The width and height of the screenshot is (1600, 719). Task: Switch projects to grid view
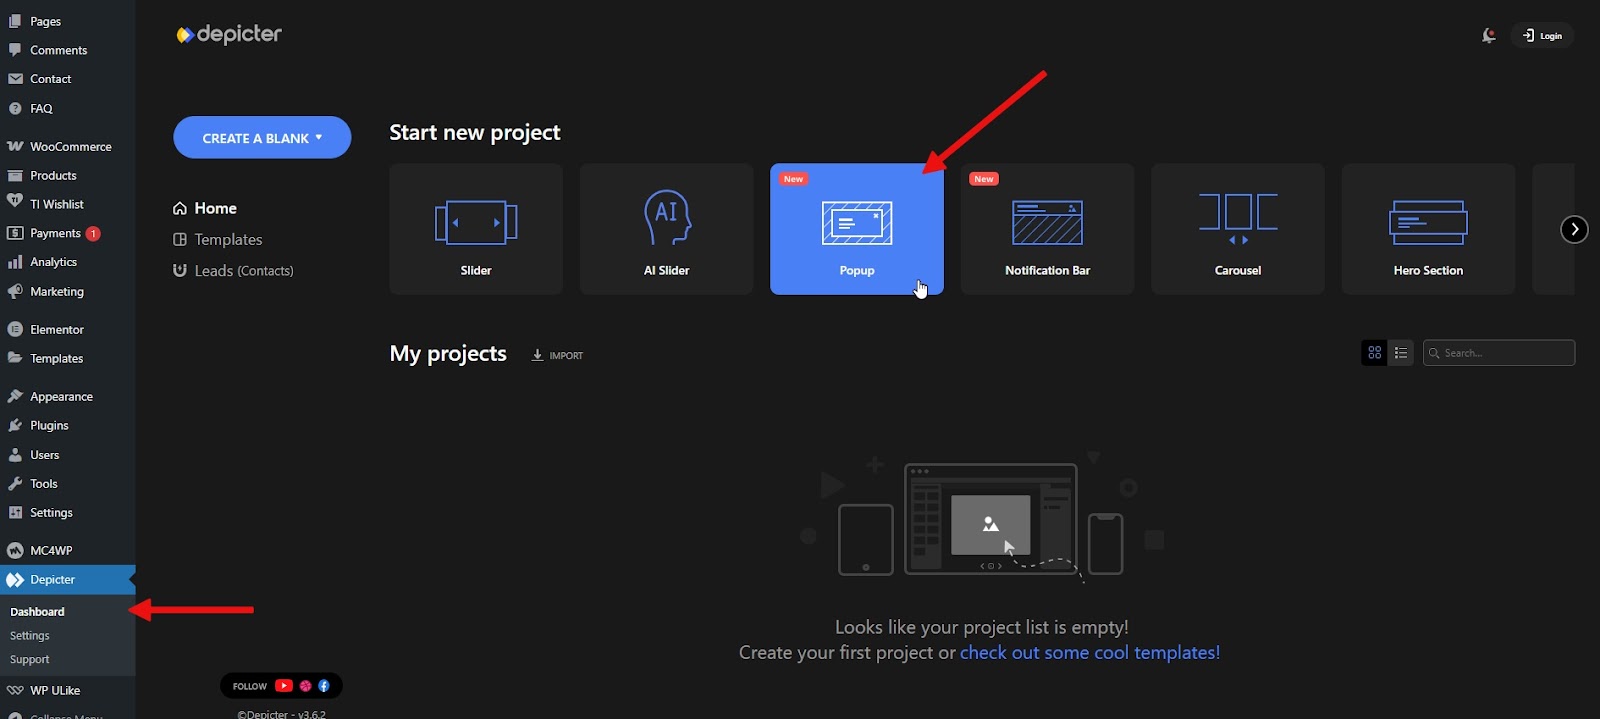[x=1374, y=353]
